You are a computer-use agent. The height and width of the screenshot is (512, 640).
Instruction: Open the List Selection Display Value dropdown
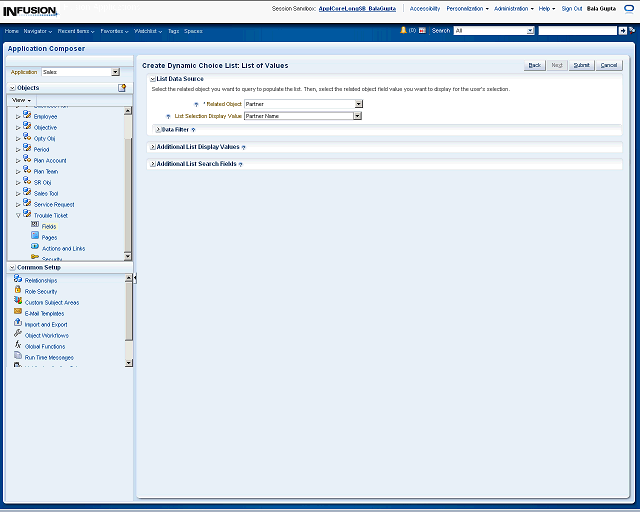(358, 116)
